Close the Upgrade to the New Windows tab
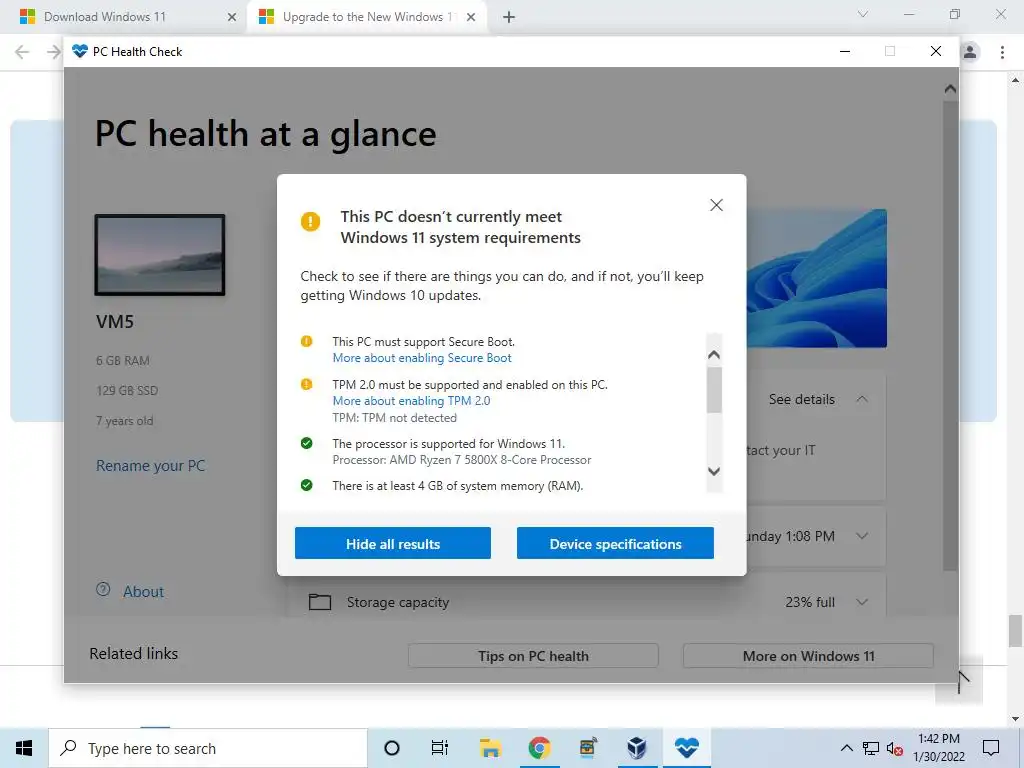 tap(471, 17)
